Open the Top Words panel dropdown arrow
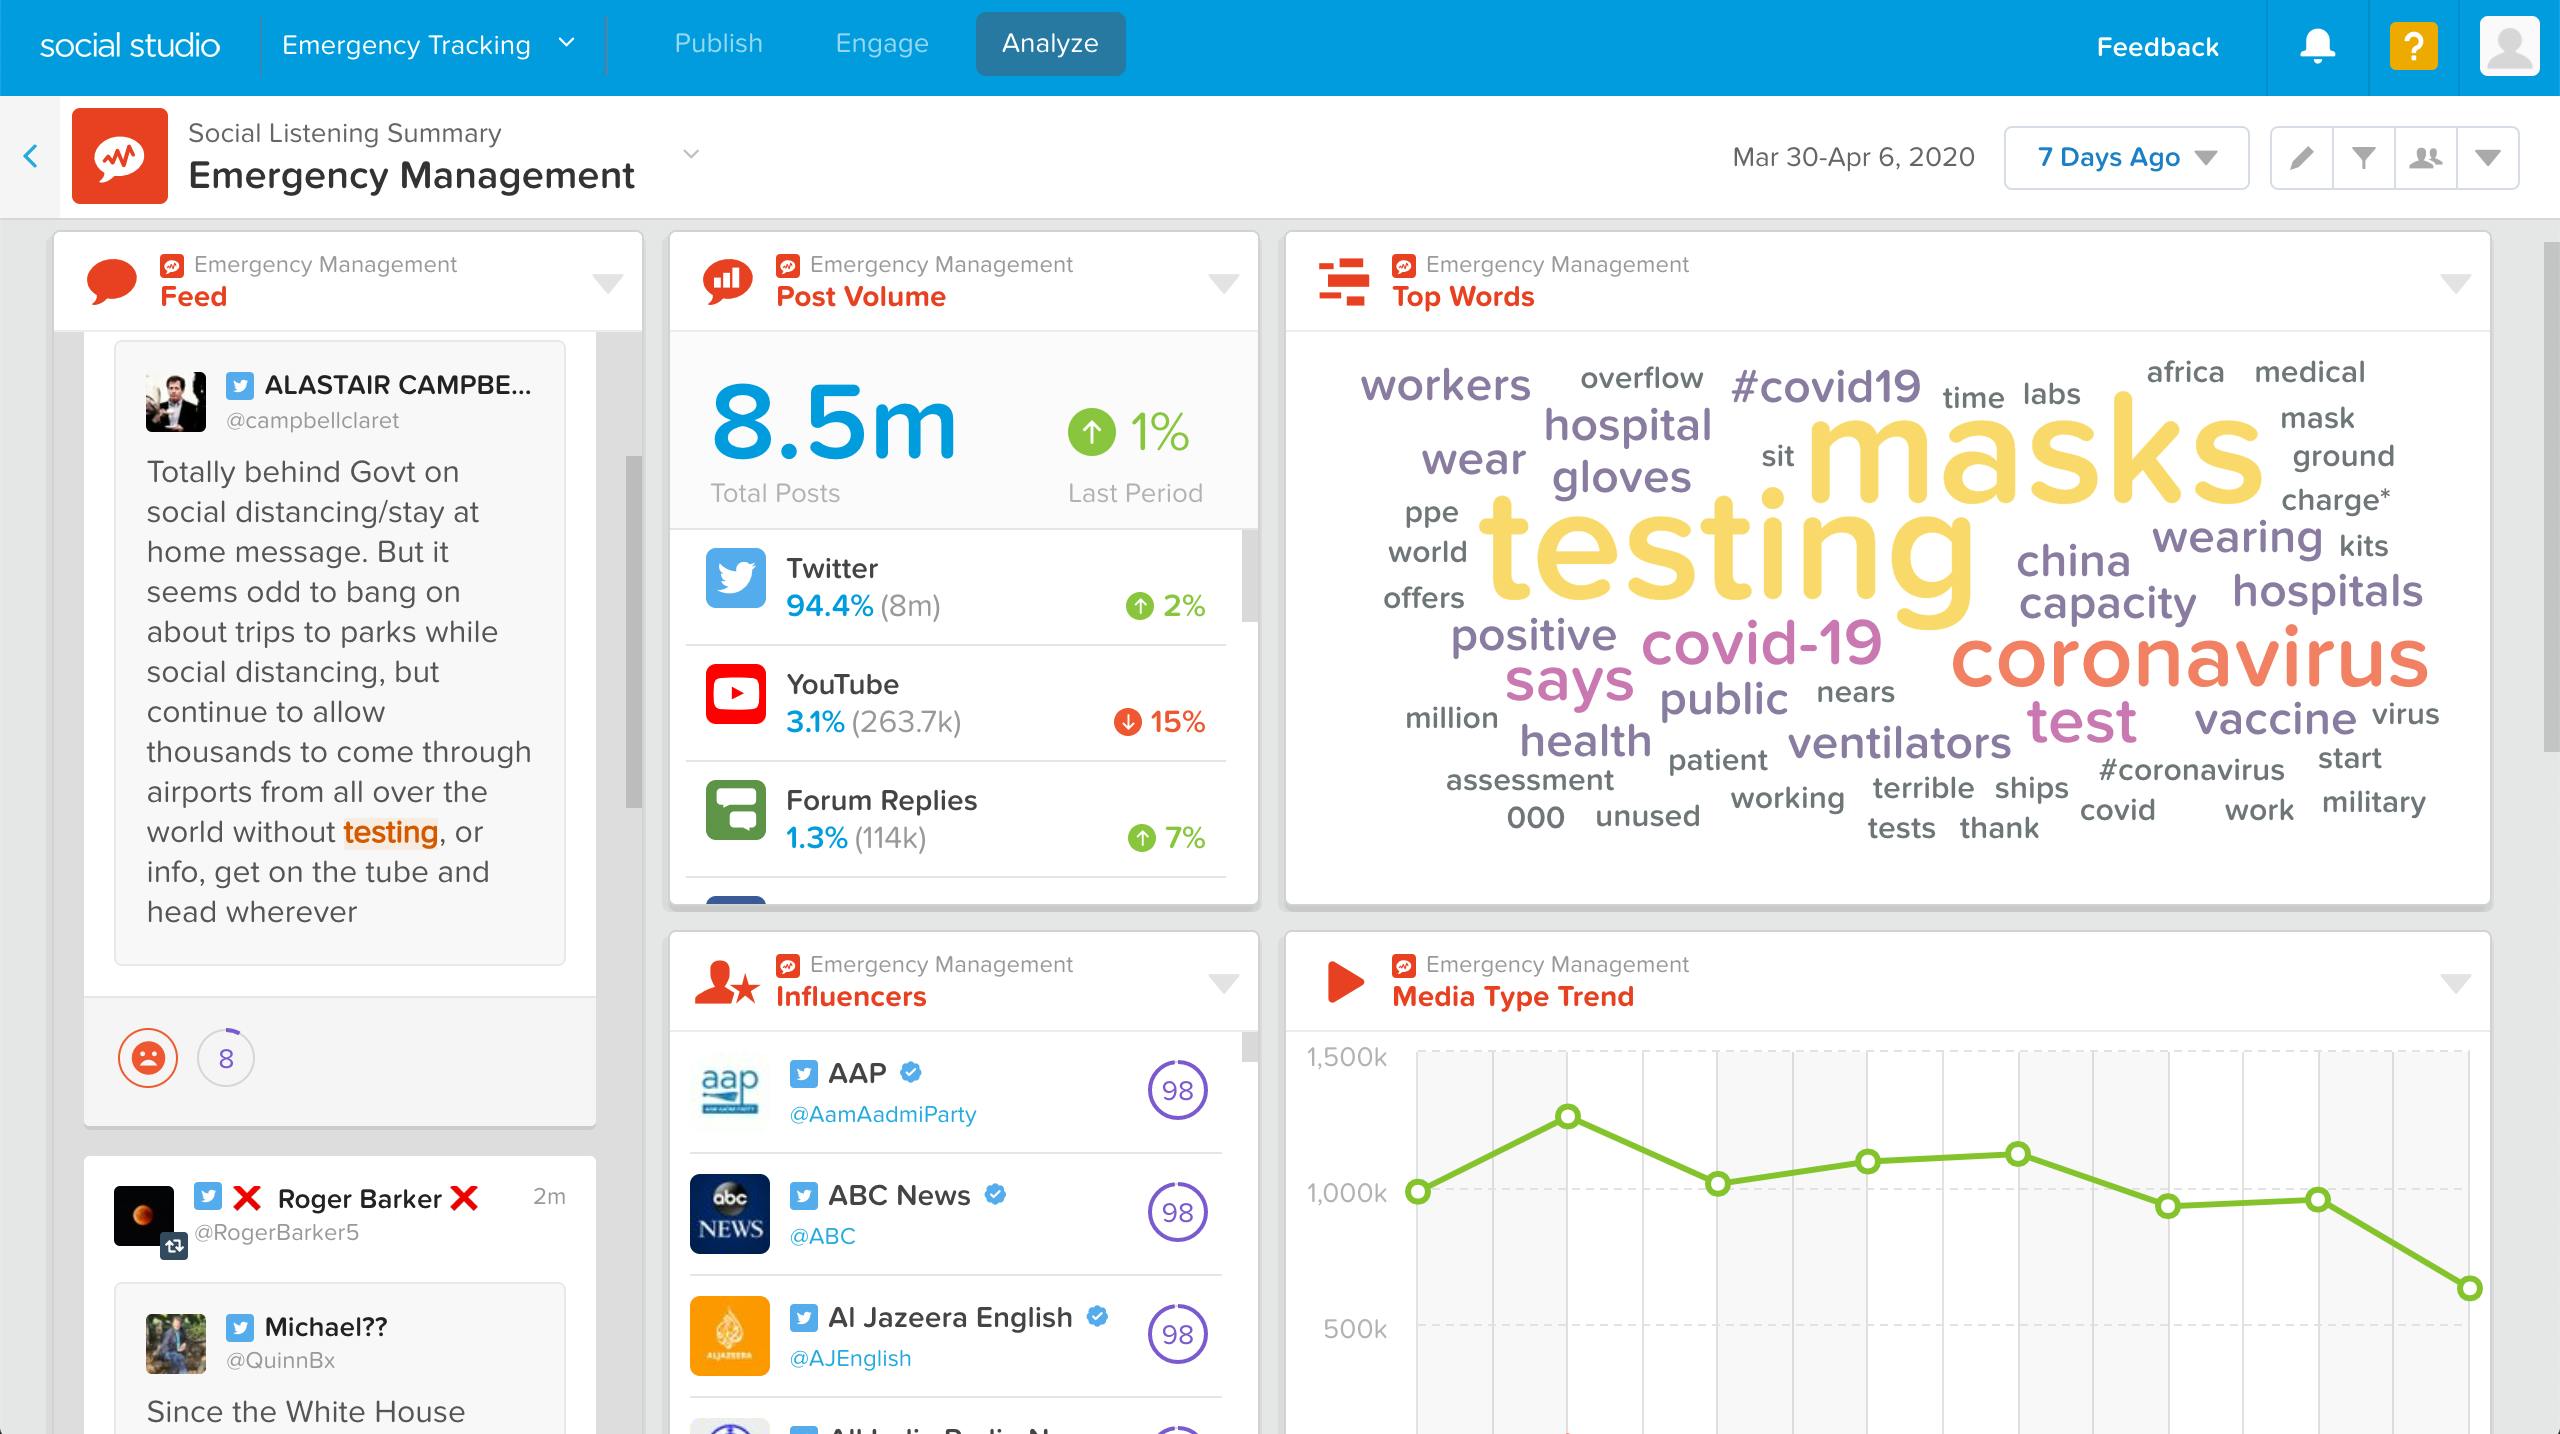The image size is (2560, 1434). tap(2456, 283)
